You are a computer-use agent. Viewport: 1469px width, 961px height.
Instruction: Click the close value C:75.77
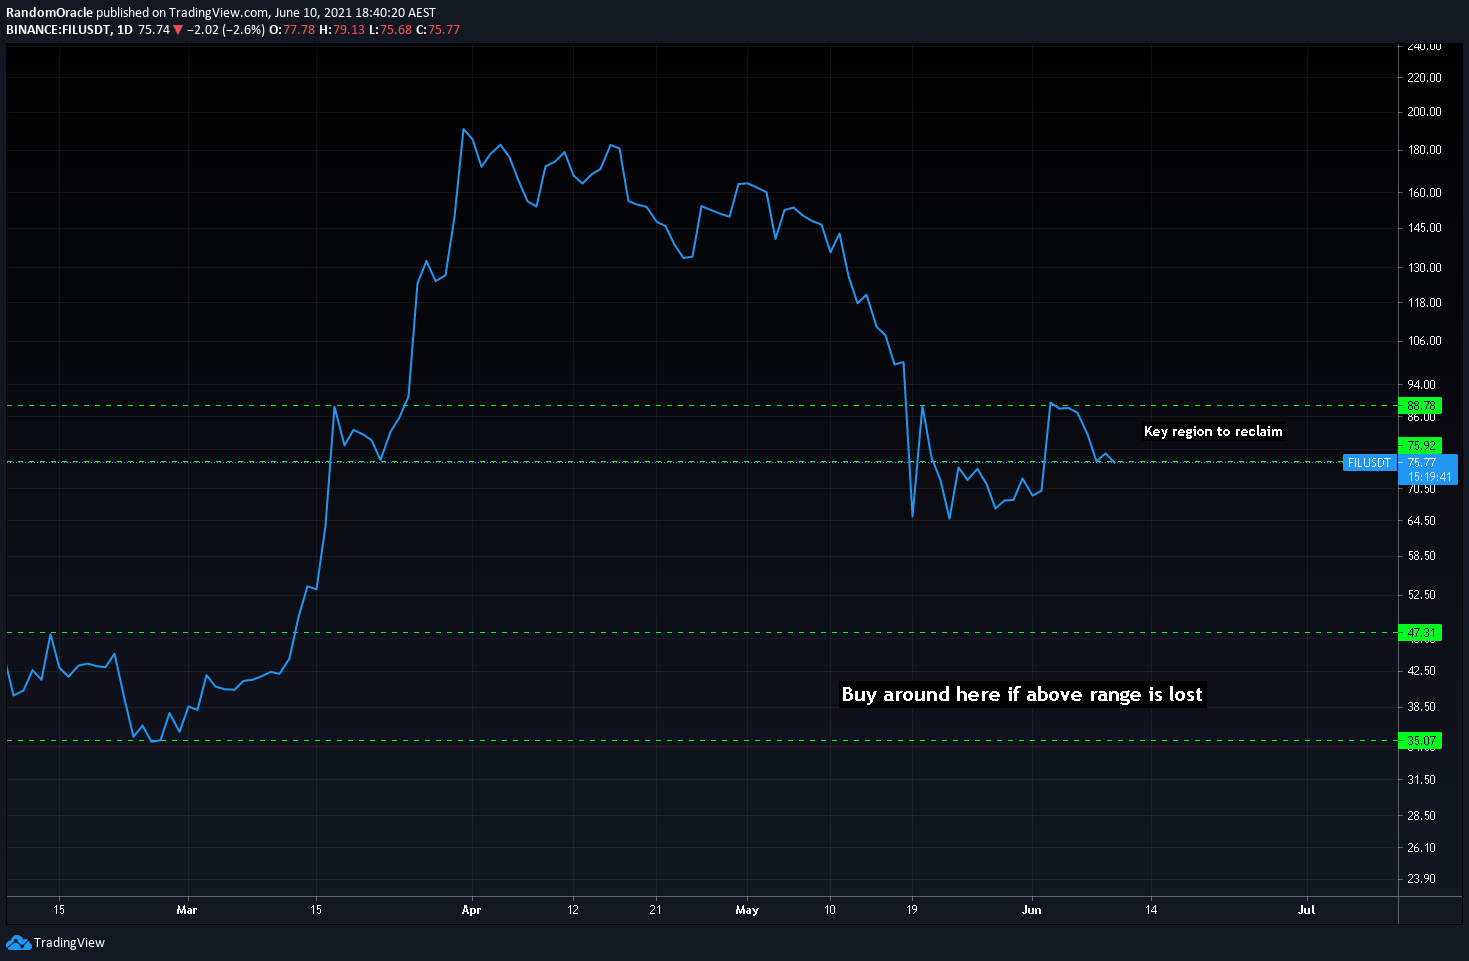[438, 30]
